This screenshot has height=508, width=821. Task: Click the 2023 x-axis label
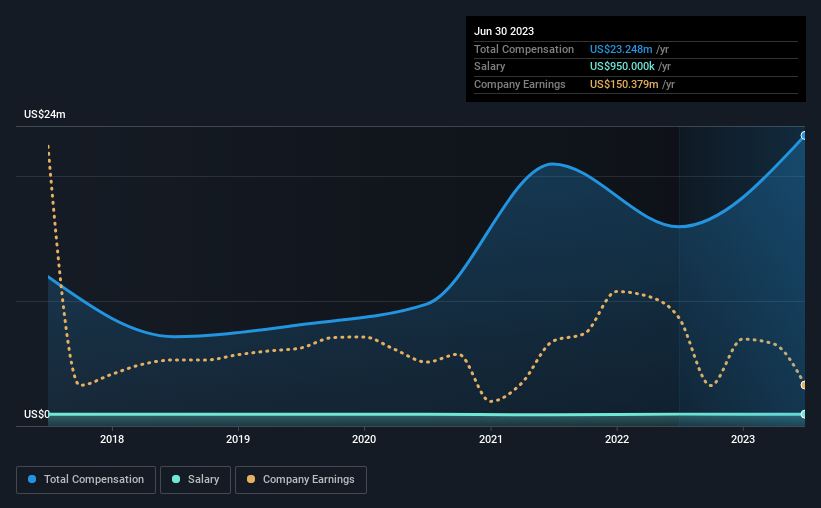[x=743, y=439]
